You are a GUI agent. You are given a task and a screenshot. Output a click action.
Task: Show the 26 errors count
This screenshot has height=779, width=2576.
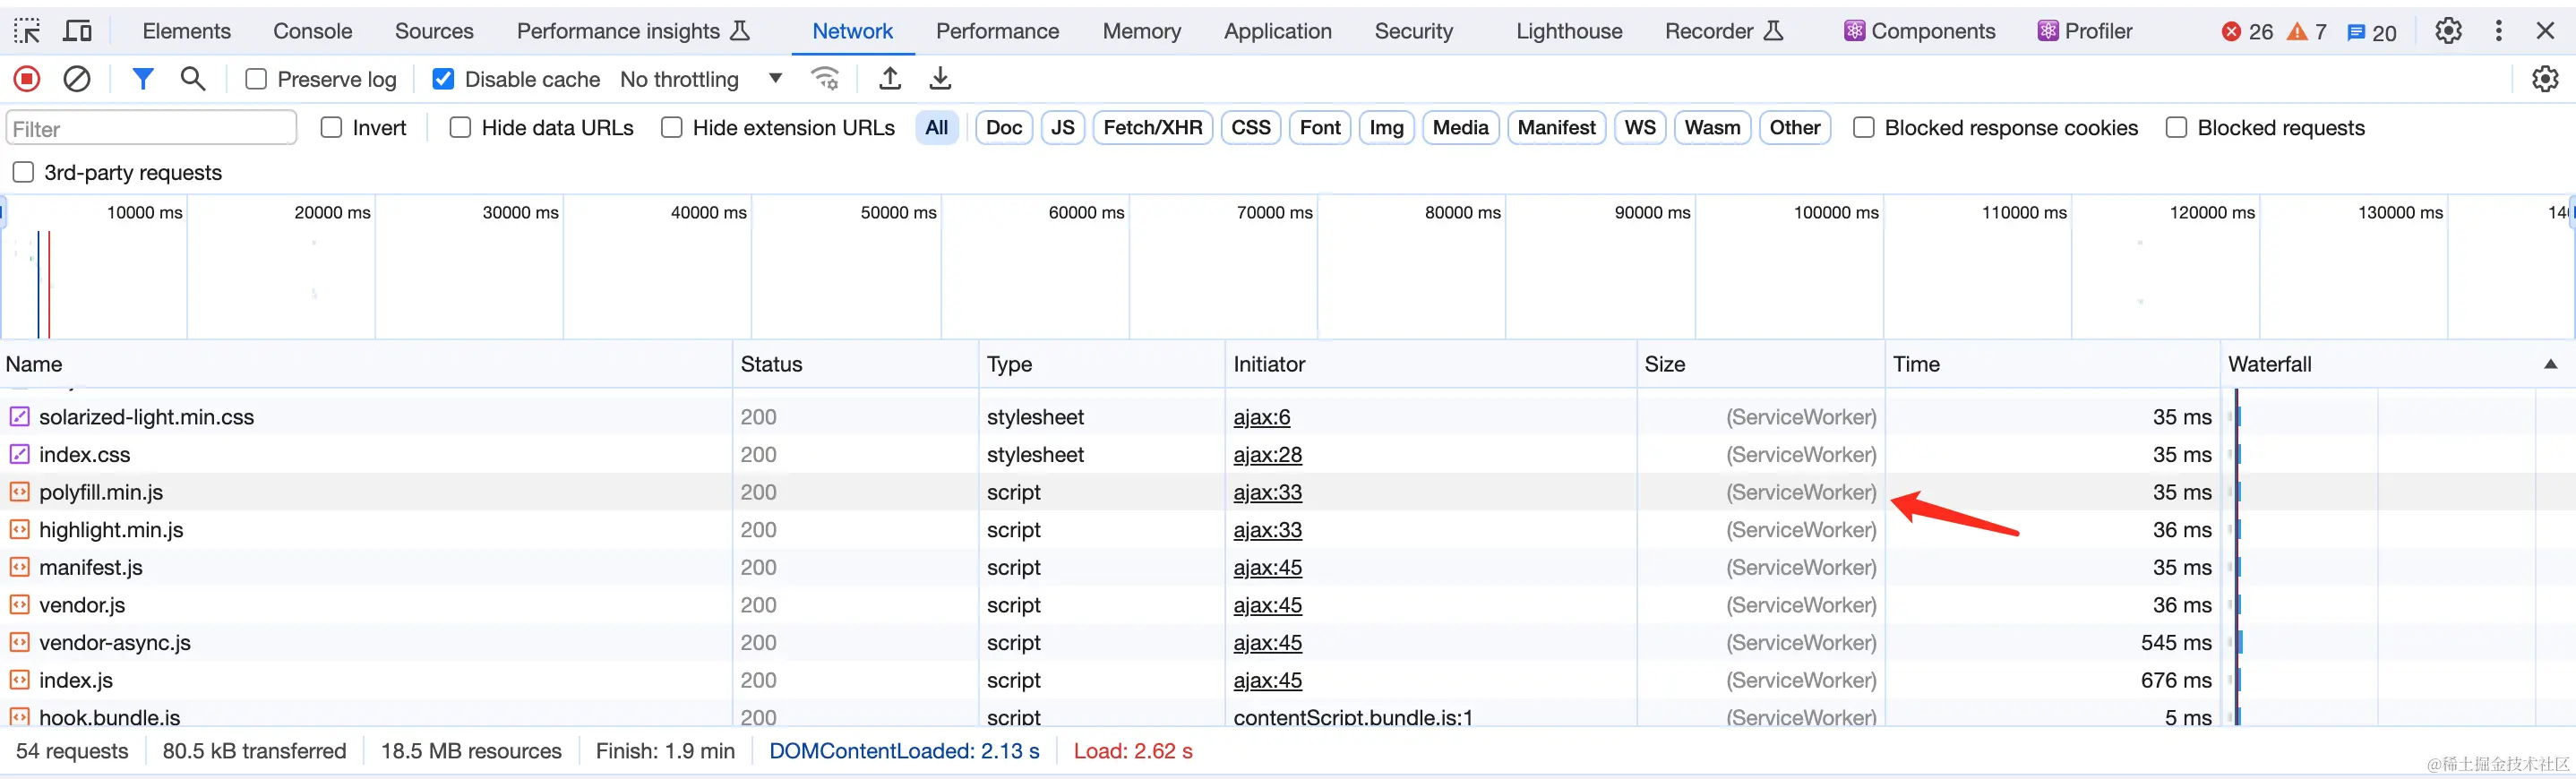coord(2247,32)
